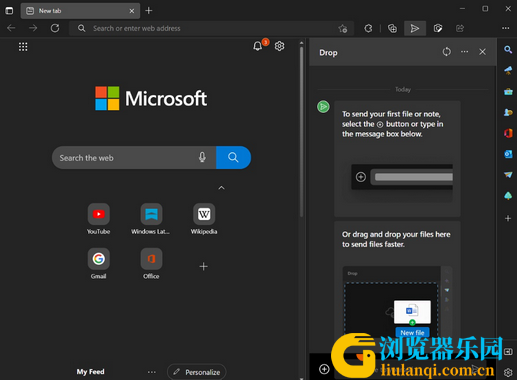Select the My Feed tab

[90, 372]
